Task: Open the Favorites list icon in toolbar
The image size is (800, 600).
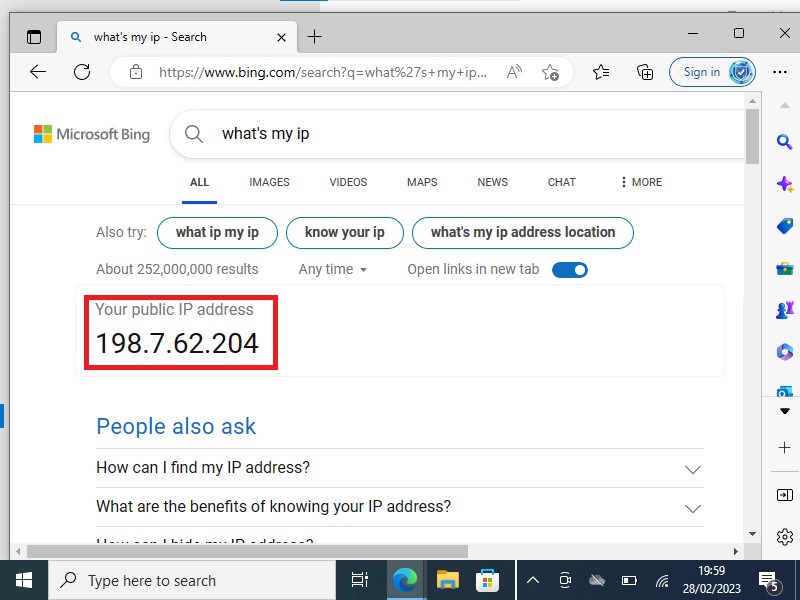Action: pos(601,72)
